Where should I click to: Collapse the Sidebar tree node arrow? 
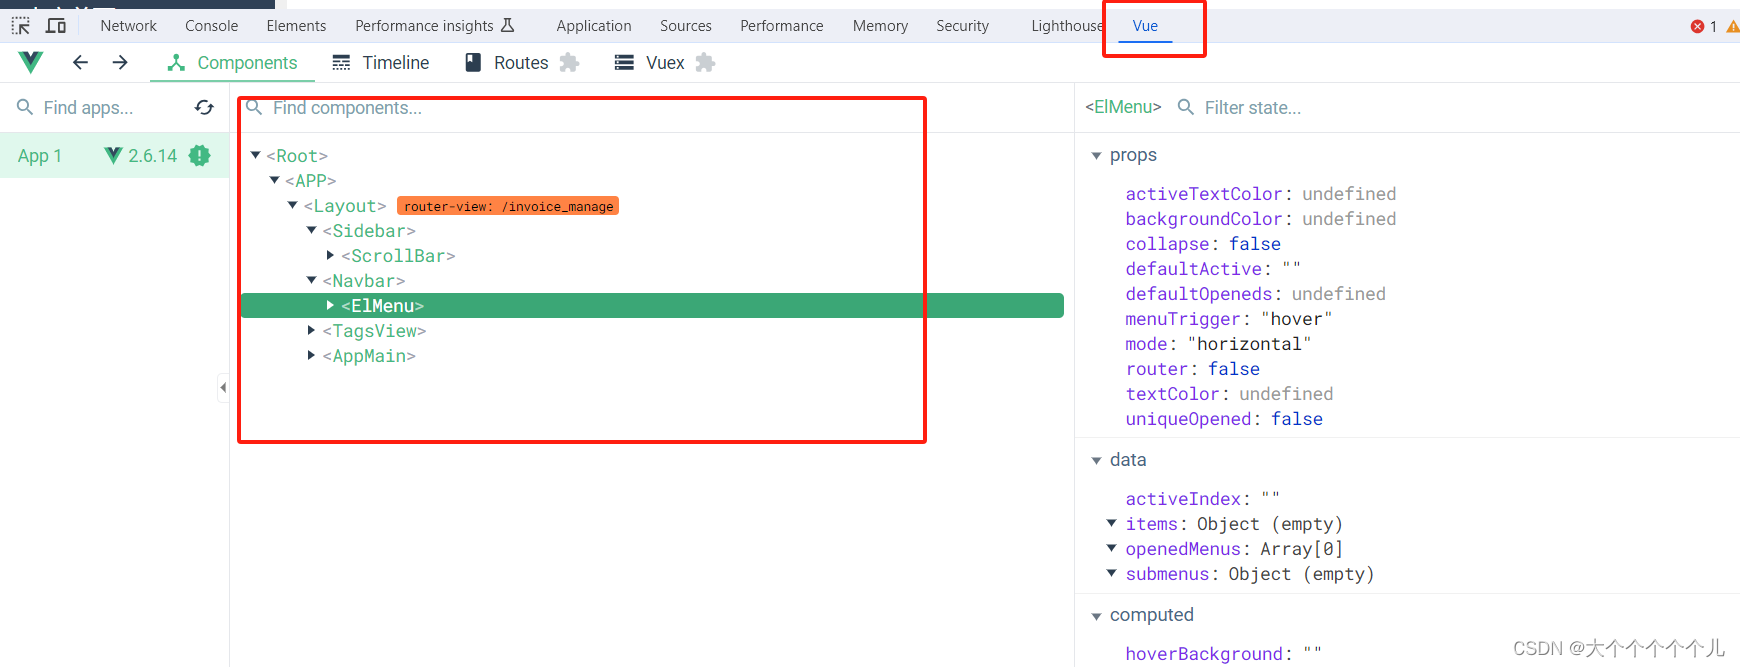(x=312, y=230)
